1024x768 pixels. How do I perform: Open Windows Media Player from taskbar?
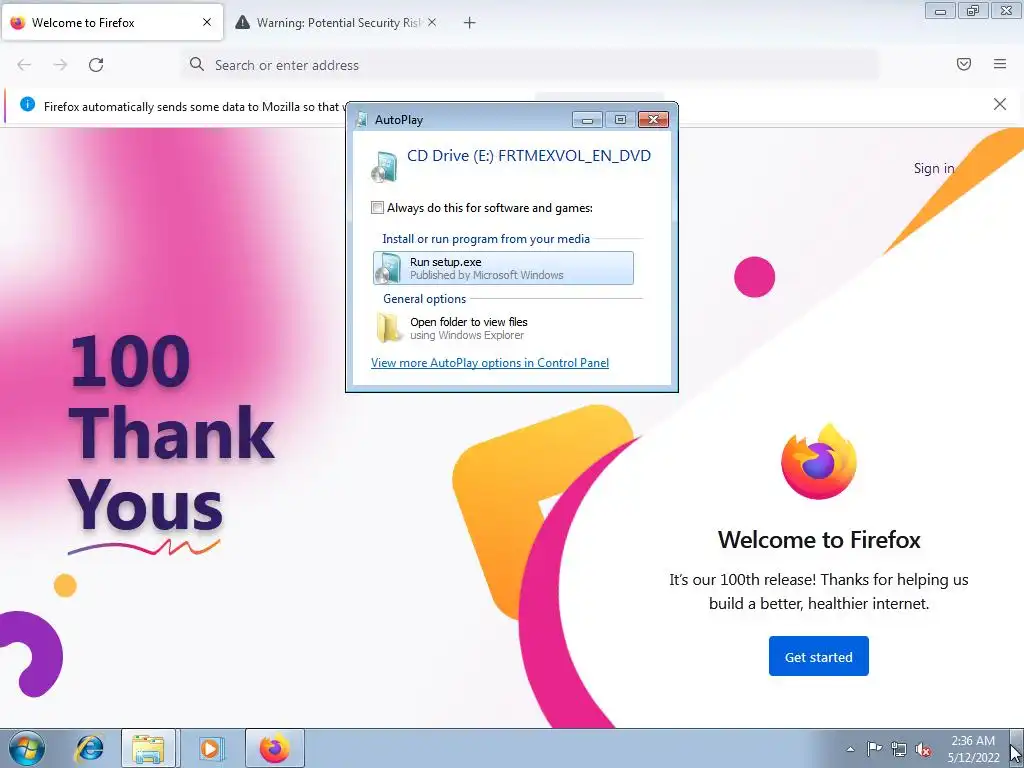click(210, 748)
